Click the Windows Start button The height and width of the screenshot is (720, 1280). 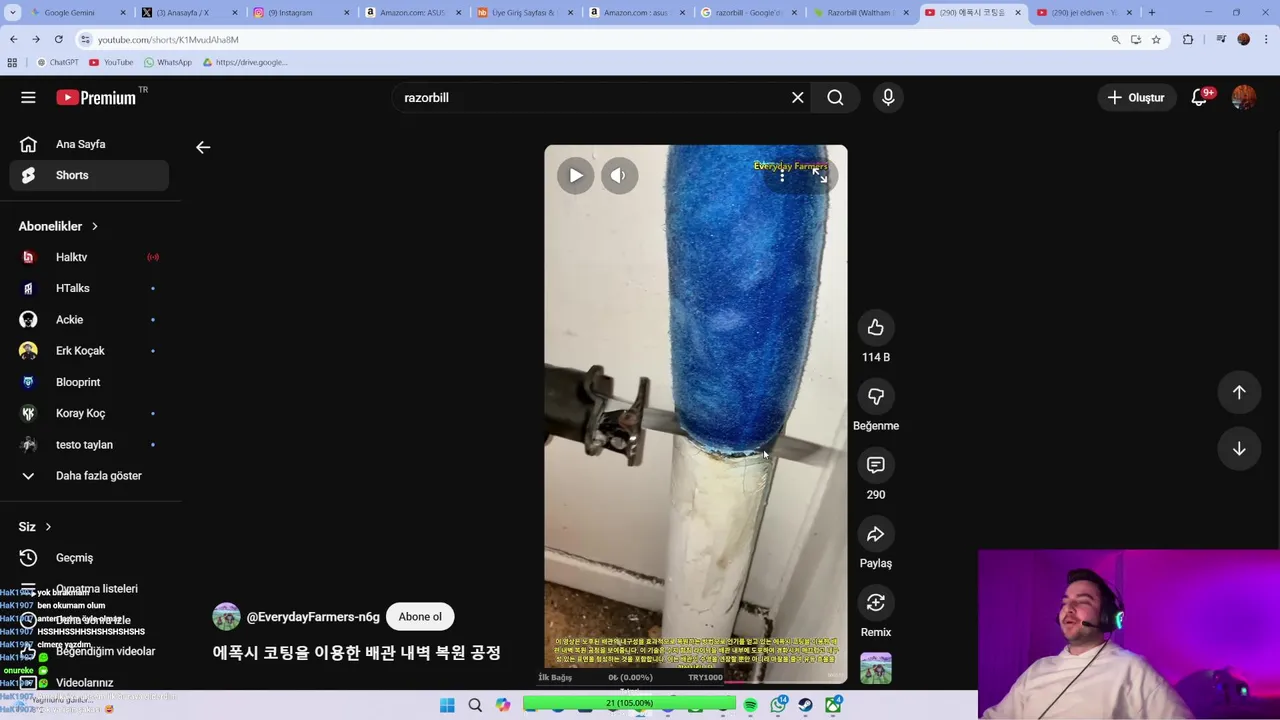pos(447,705)
